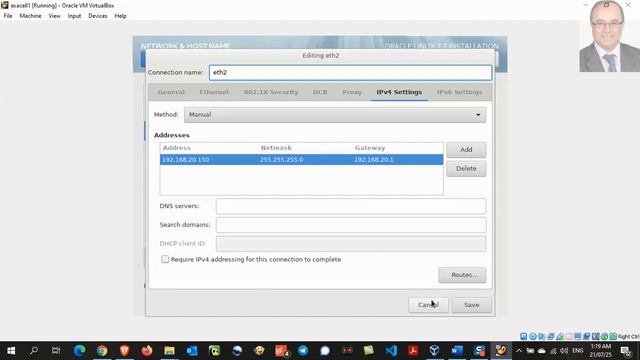The height and width of the screenshot is (360, 640).
Task: Open the green sticky notes taskbar icon
Action: [369, 351]
